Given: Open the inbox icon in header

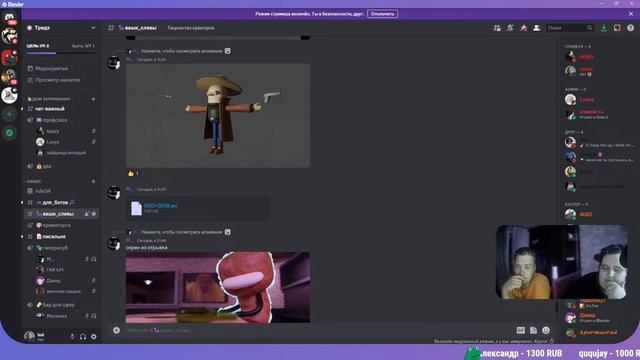Looking at the screenshot, I should [617, 28].
